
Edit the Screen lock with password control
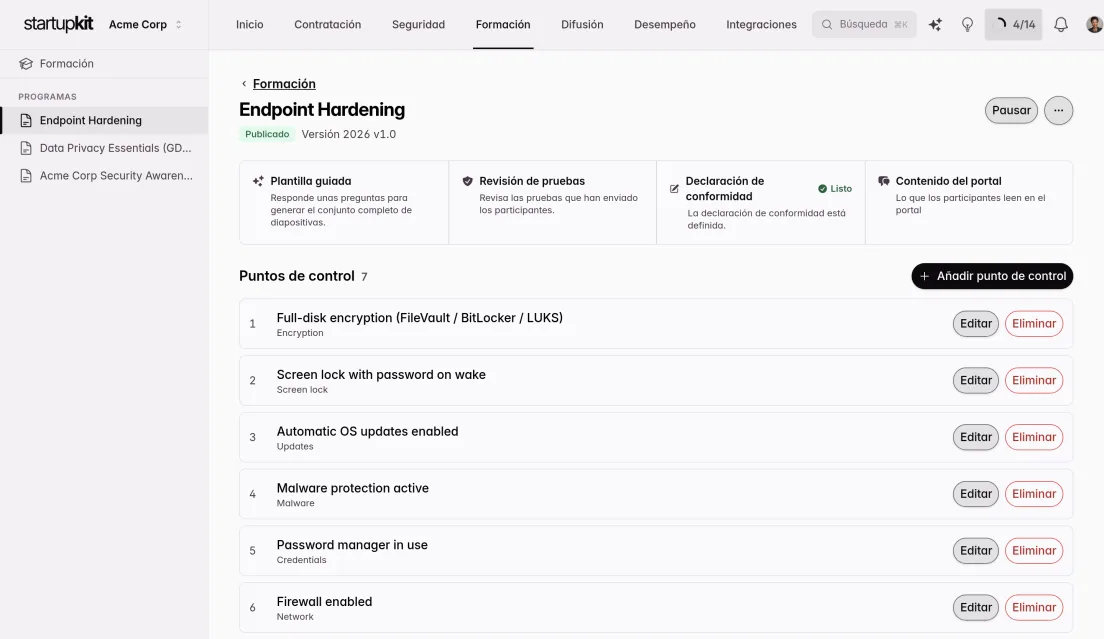tap(975, 380)
